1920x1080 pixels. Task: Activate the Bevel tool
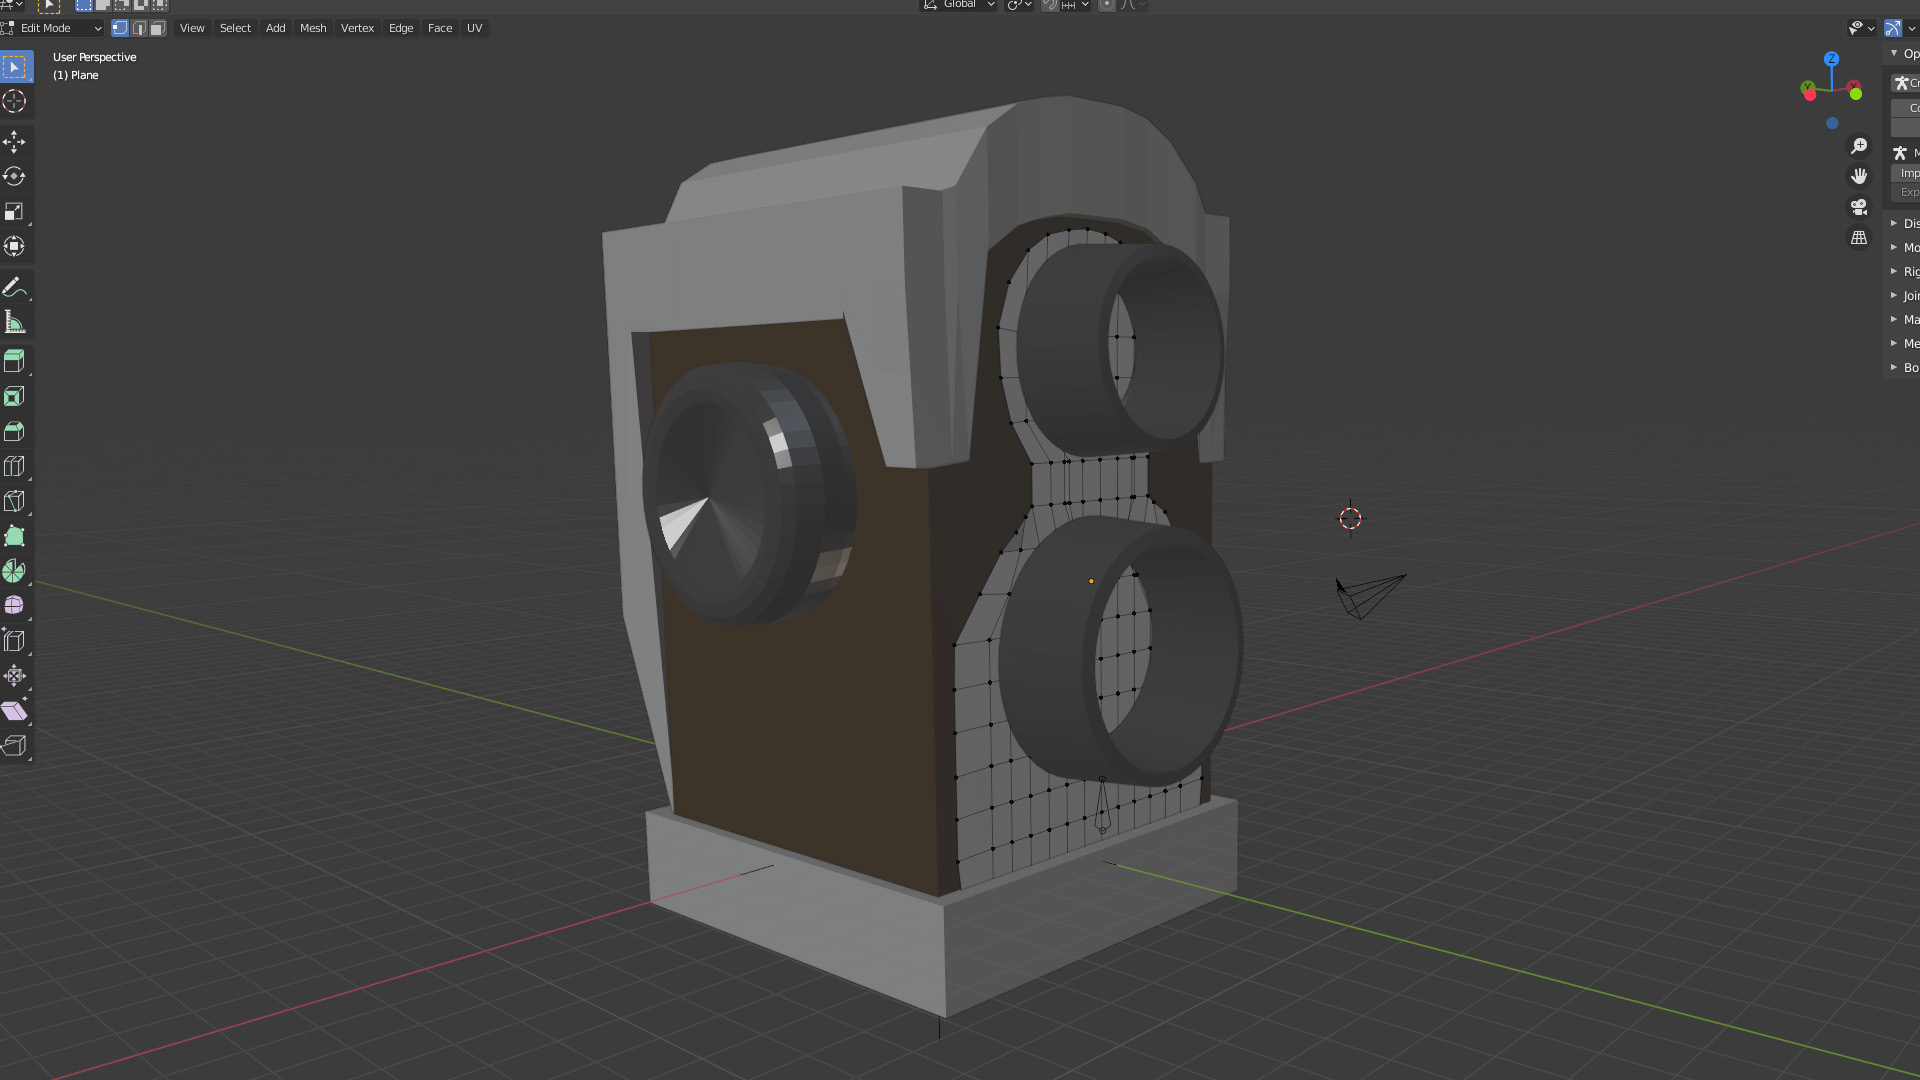[x=15, y=432]
